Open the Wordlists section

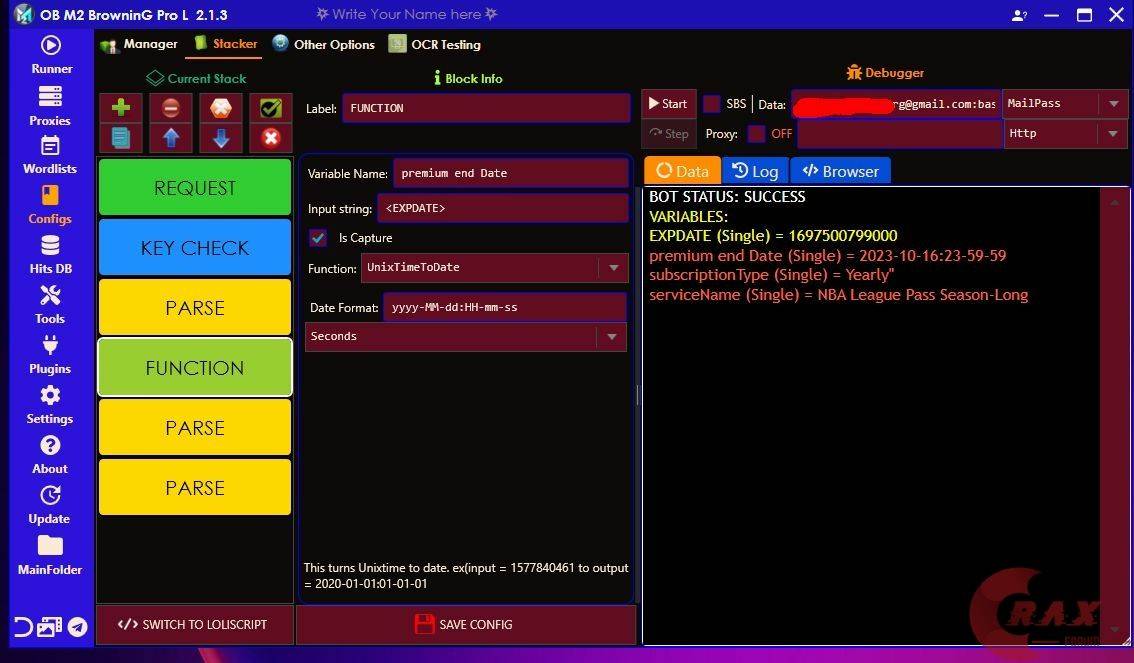click(x=50, y=155)
